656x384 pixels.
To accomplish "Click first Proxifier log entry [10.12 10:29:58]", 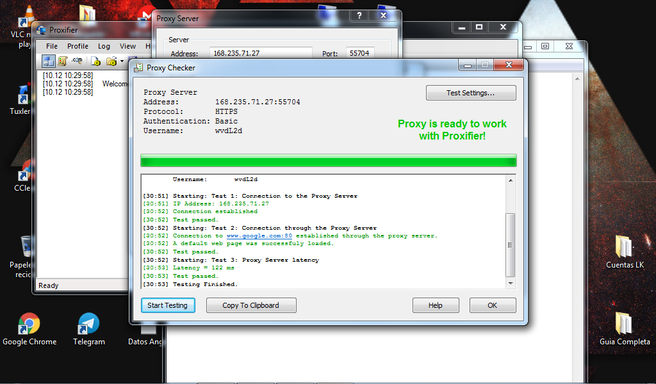I will [x=68, y=75].
